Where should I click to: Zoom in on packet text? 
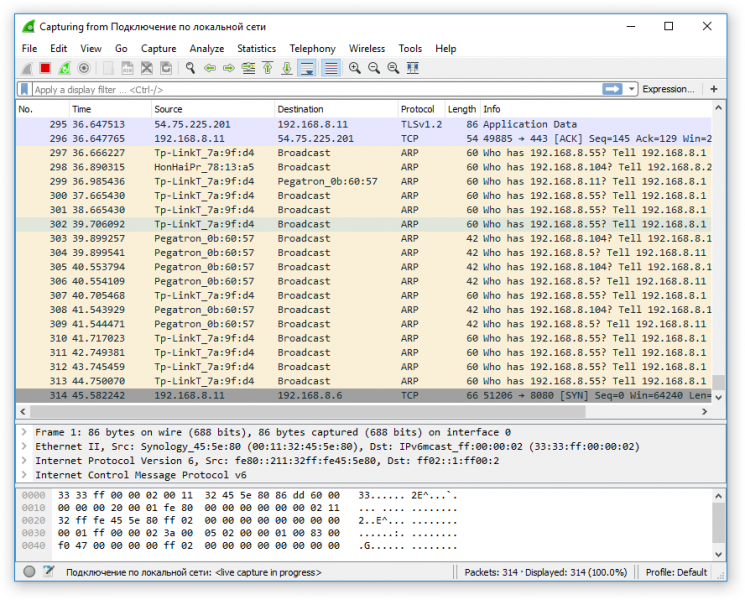coord(354,68)
